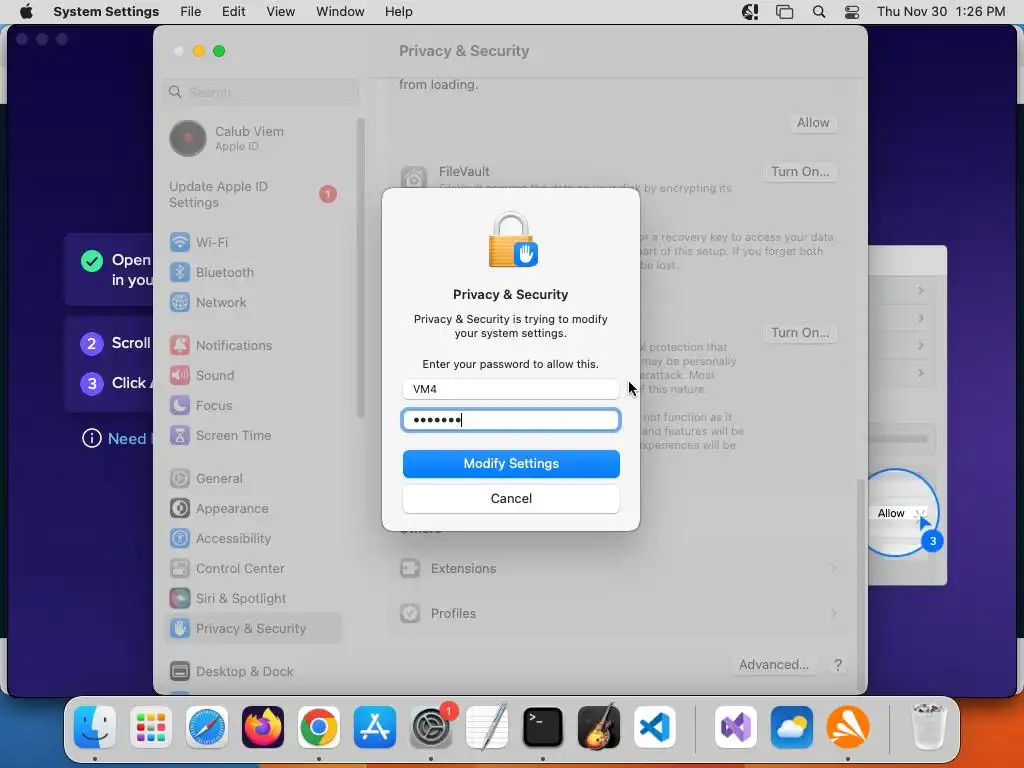This screenshot has height=768, width=1024.
Task: Open the Trash in the Dock
Action: 928,727
